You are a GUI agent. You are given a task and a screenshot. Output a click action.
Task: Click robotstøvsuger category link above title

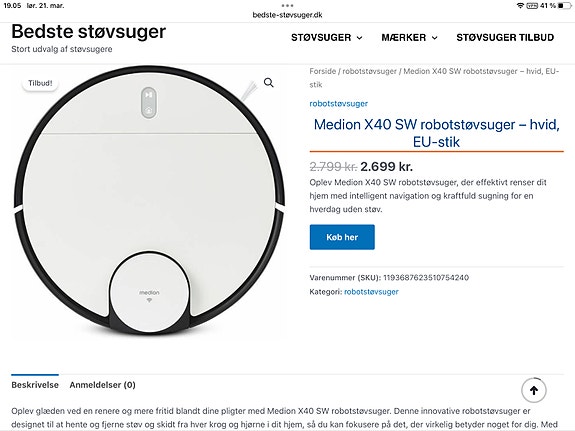point(338,103)
